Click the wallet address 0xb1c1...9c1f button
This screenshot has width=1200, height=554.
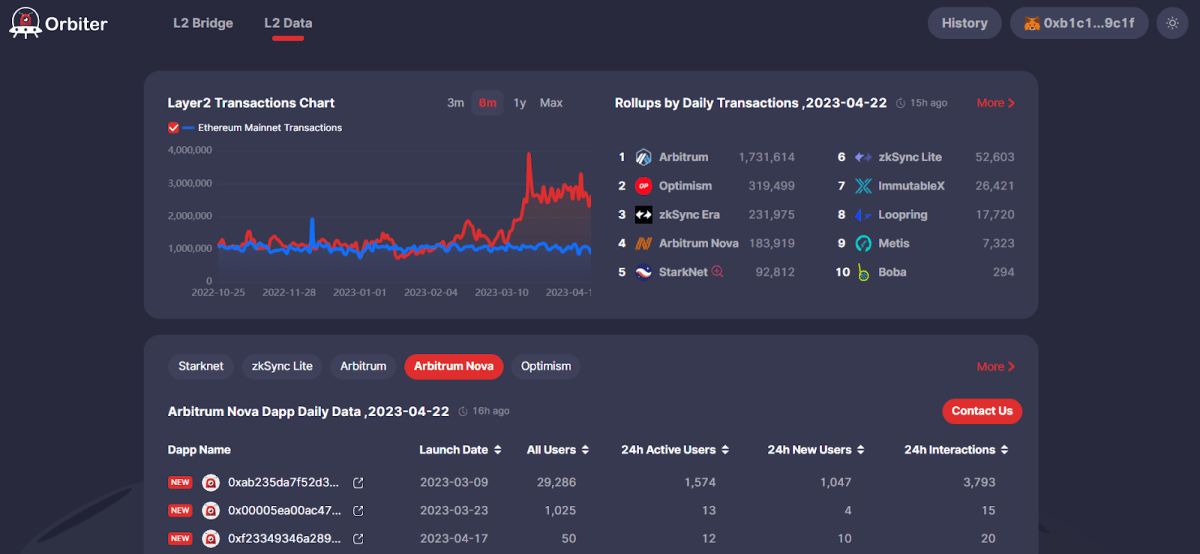pos(1079,23)
